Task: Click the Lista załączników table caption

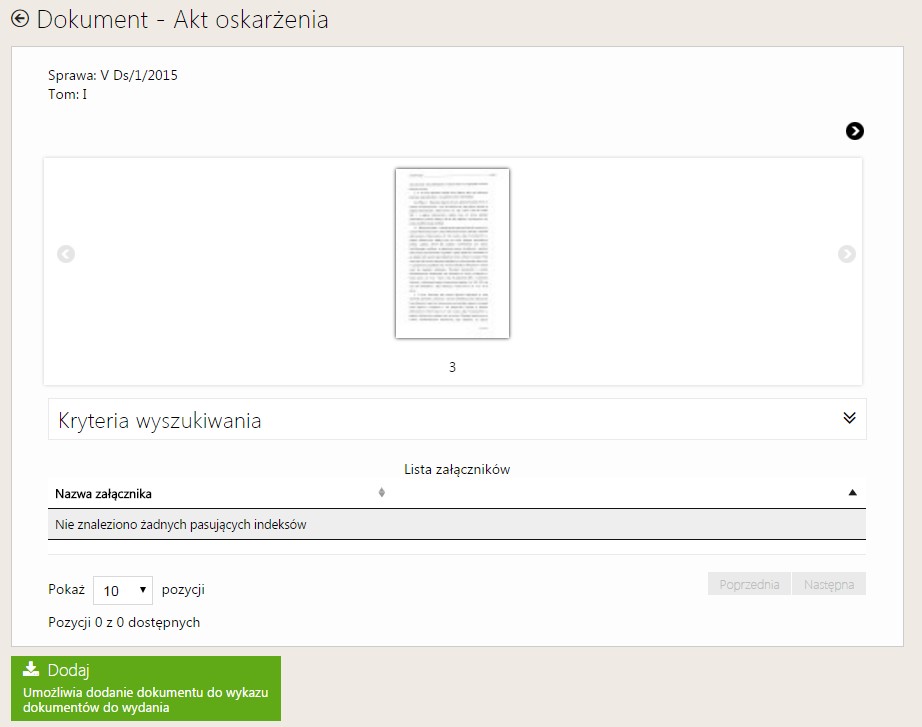Action: [457, 469]
